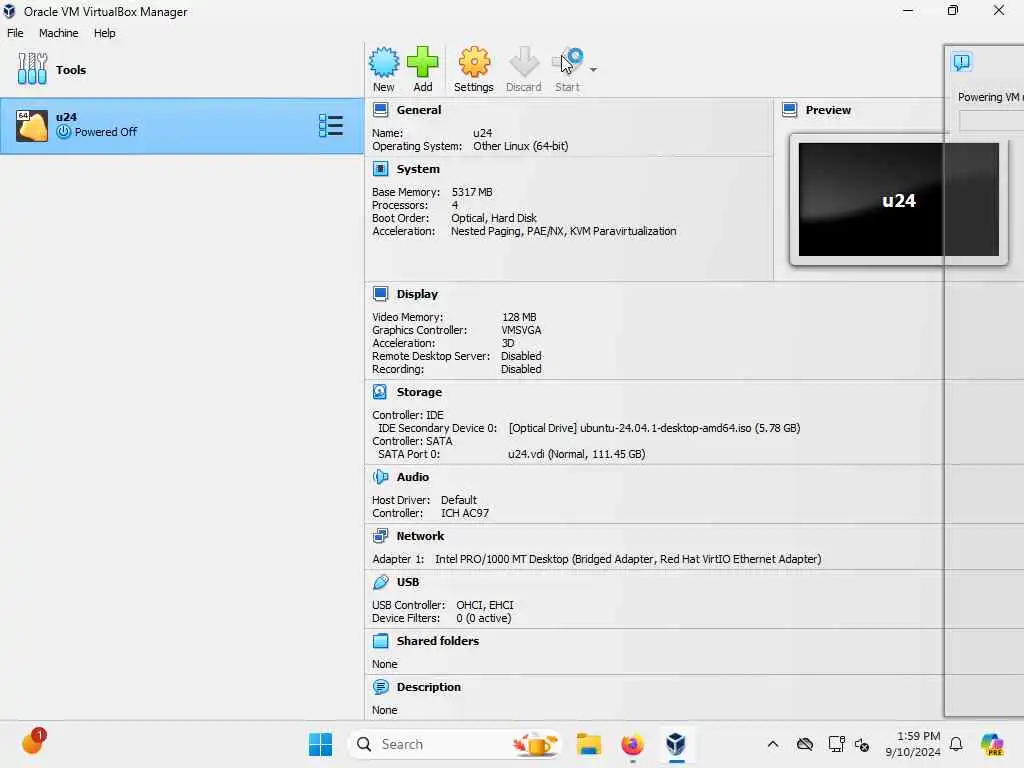Open the System settings heading link
Screen dimensions: 1024x768
[x=418, y=169]
